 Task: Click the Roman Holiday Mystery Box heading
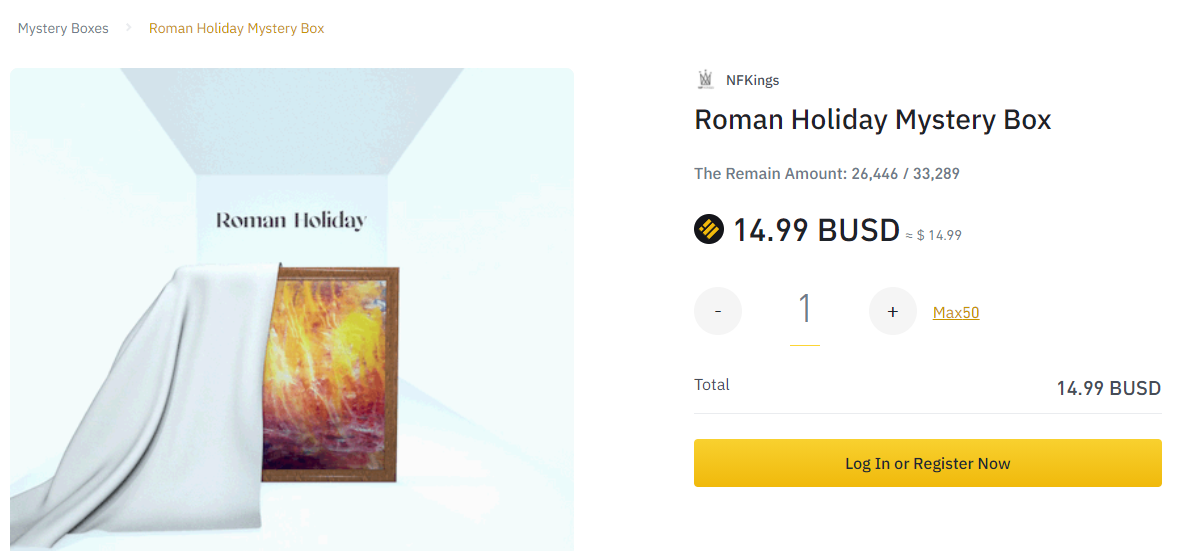[x=872, y=120]
